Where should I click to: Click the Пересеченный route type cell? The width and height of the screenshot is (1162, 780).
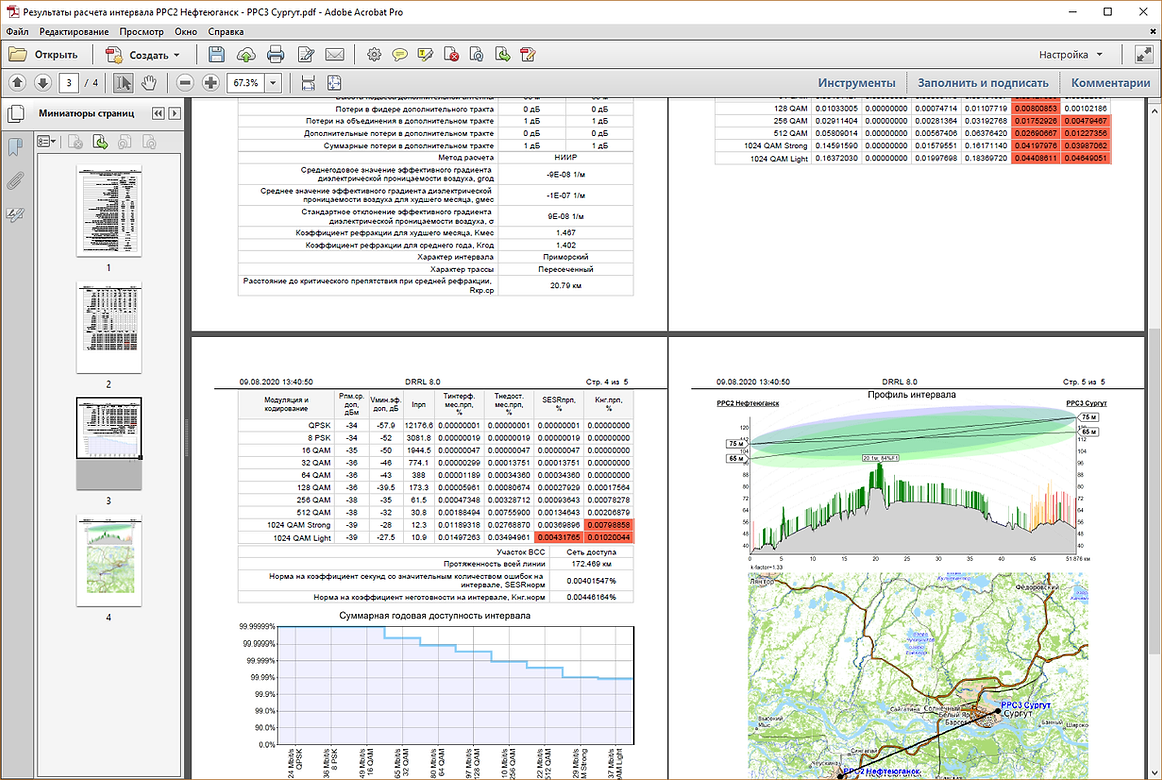(565, 270)
